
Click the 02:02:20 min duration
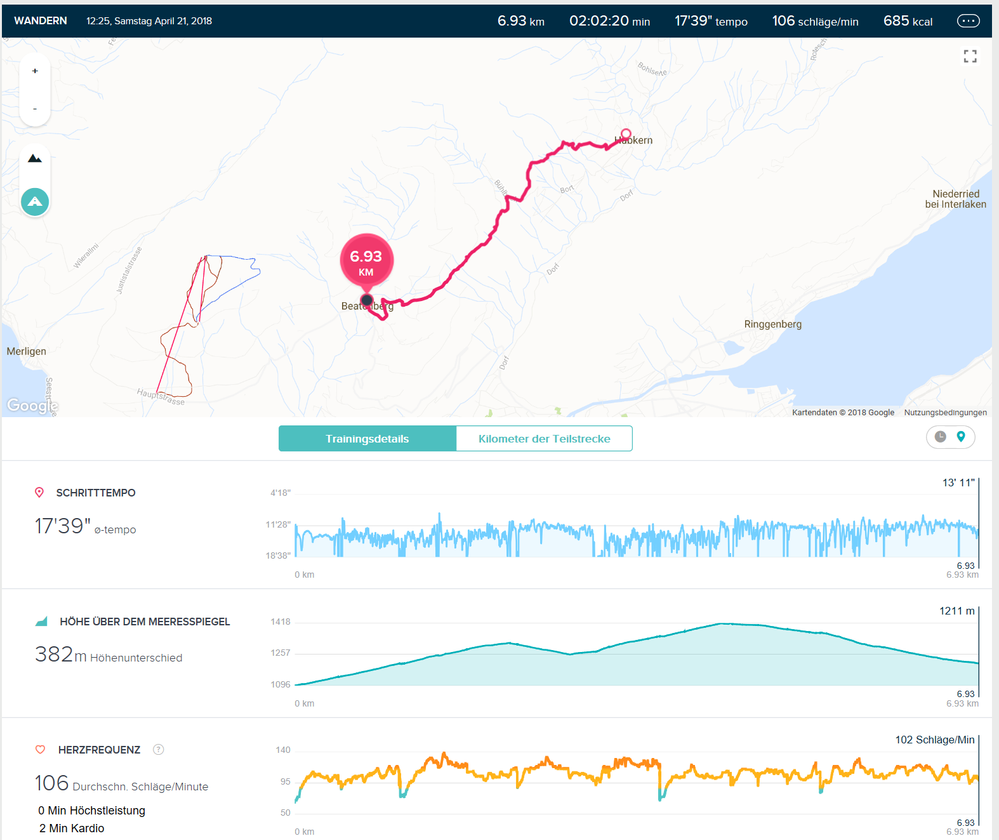pyautogui.click(x=610, y=21)
